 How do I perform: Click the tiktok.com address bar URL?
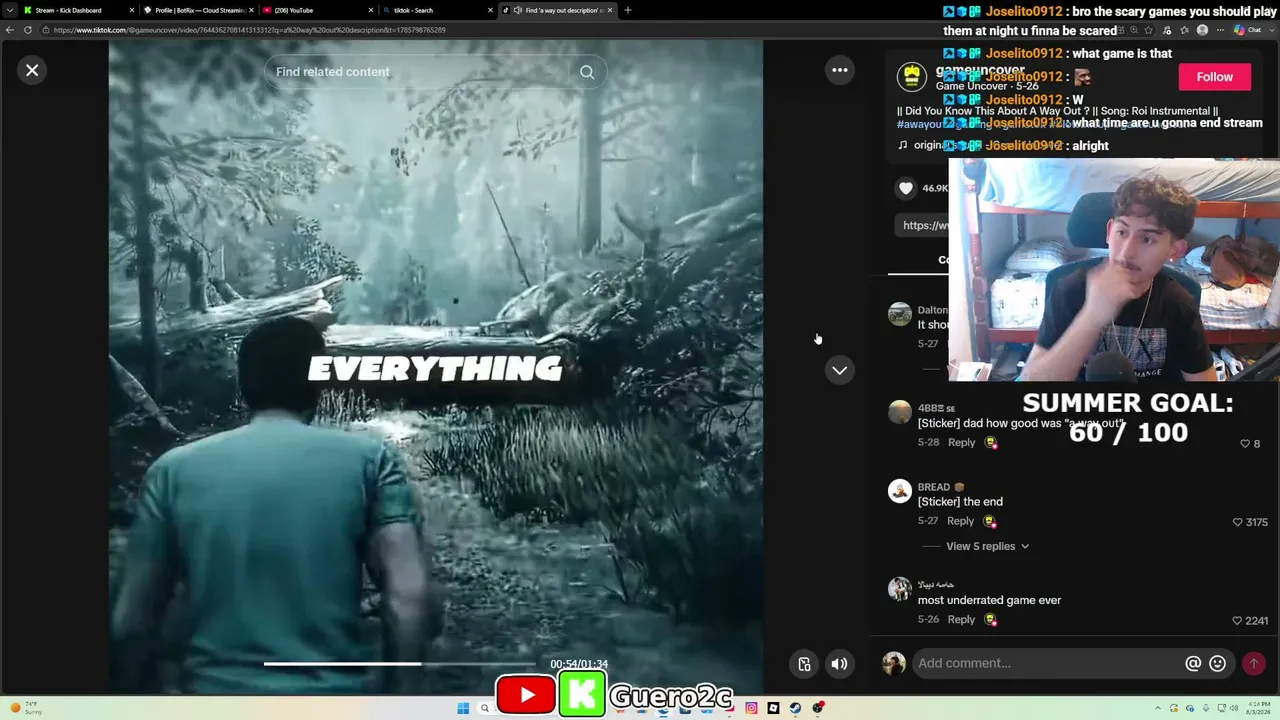tap(249, 30)
